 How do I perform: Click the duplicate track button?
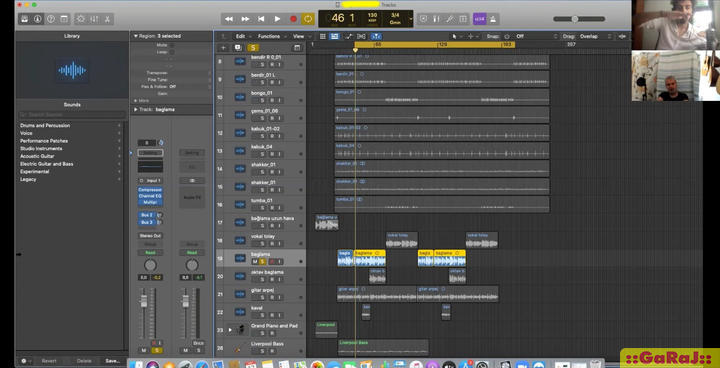237,48
